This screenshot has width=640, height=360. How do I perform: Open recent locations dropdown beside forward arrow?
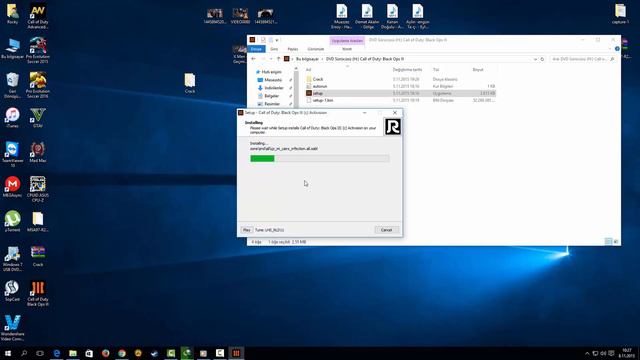[x=271, y=59]
